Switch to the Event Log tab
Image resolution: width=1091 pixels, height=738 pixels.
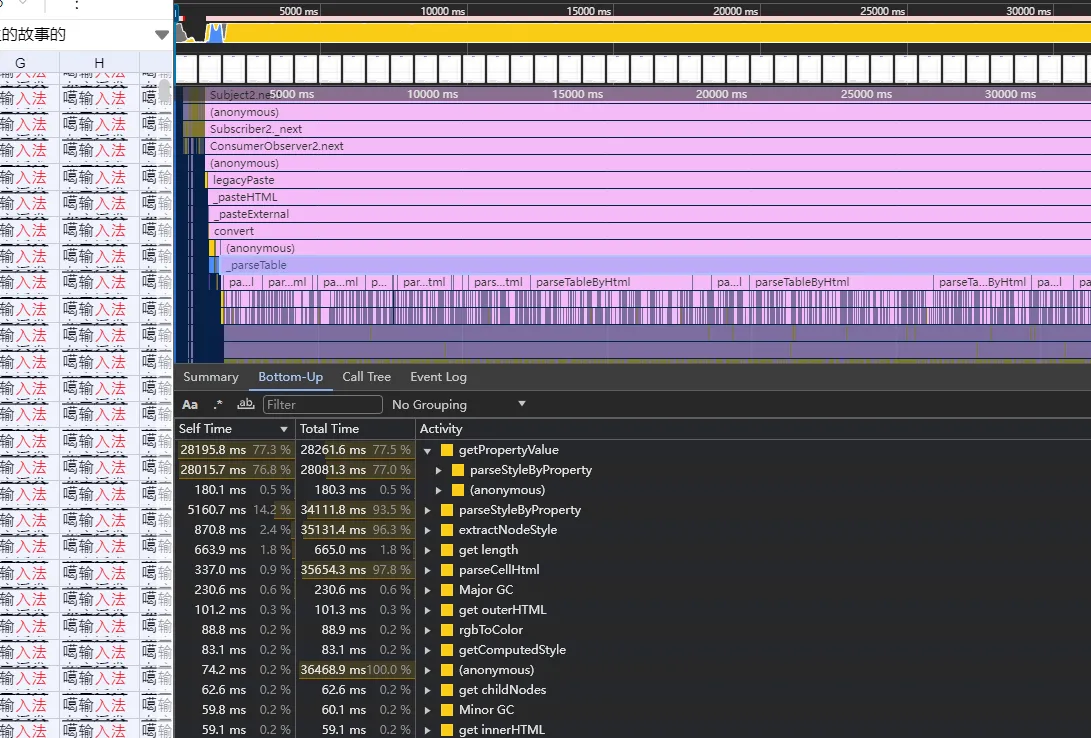click(438, 377)
